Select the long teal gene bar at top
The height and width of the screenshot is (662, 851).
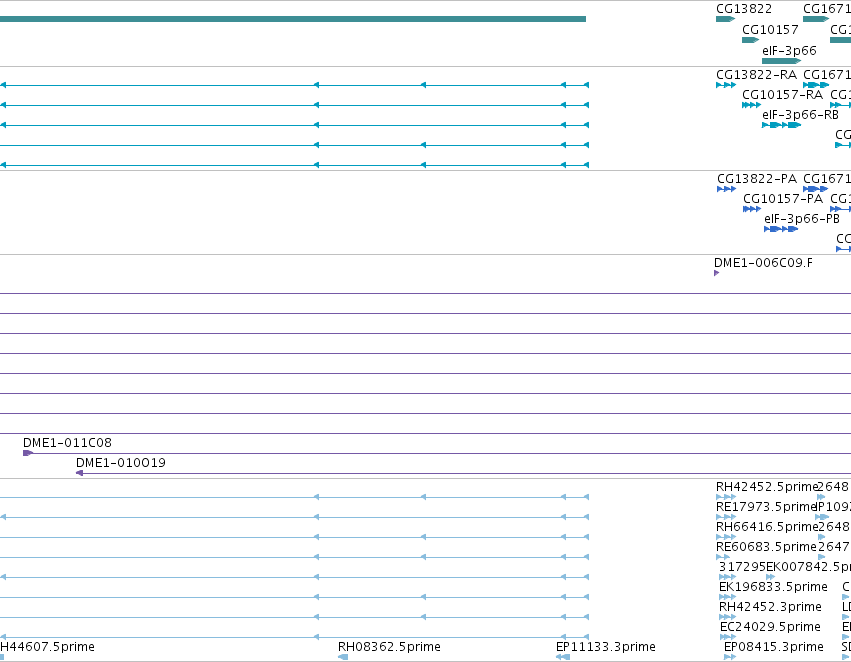[x=293, y=19]
